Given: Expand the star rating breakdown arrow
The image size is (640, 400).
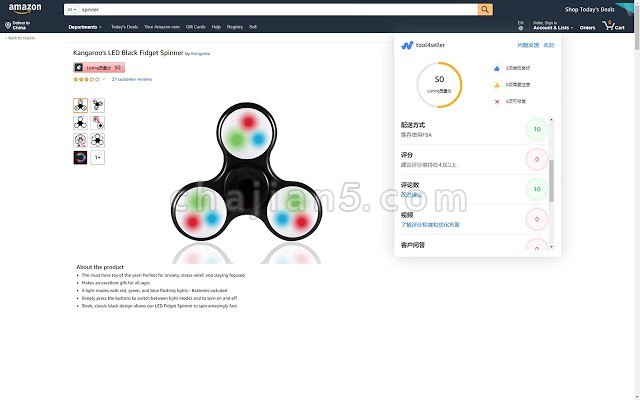Looking at the screenshot, I should click(x=104, y=79).
